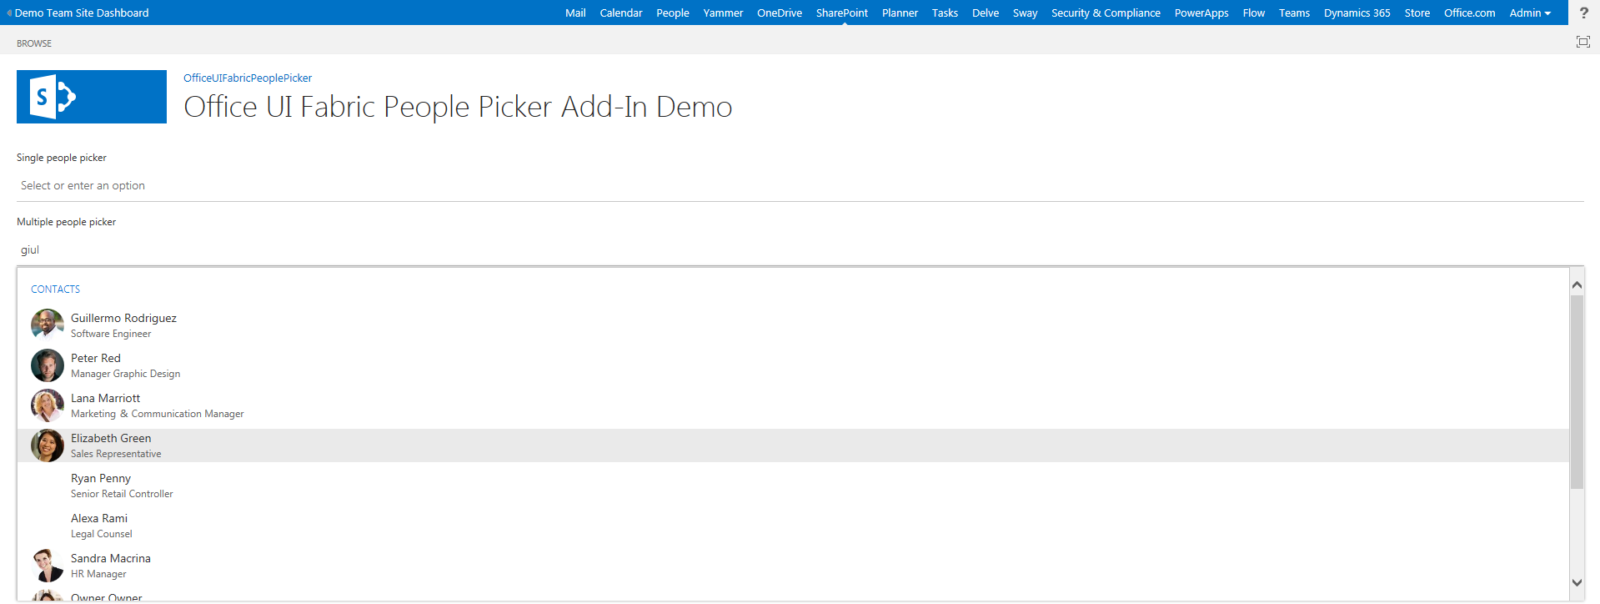Open Flow in the top navigation
Screen dimensions: 1600x604
1254,13
